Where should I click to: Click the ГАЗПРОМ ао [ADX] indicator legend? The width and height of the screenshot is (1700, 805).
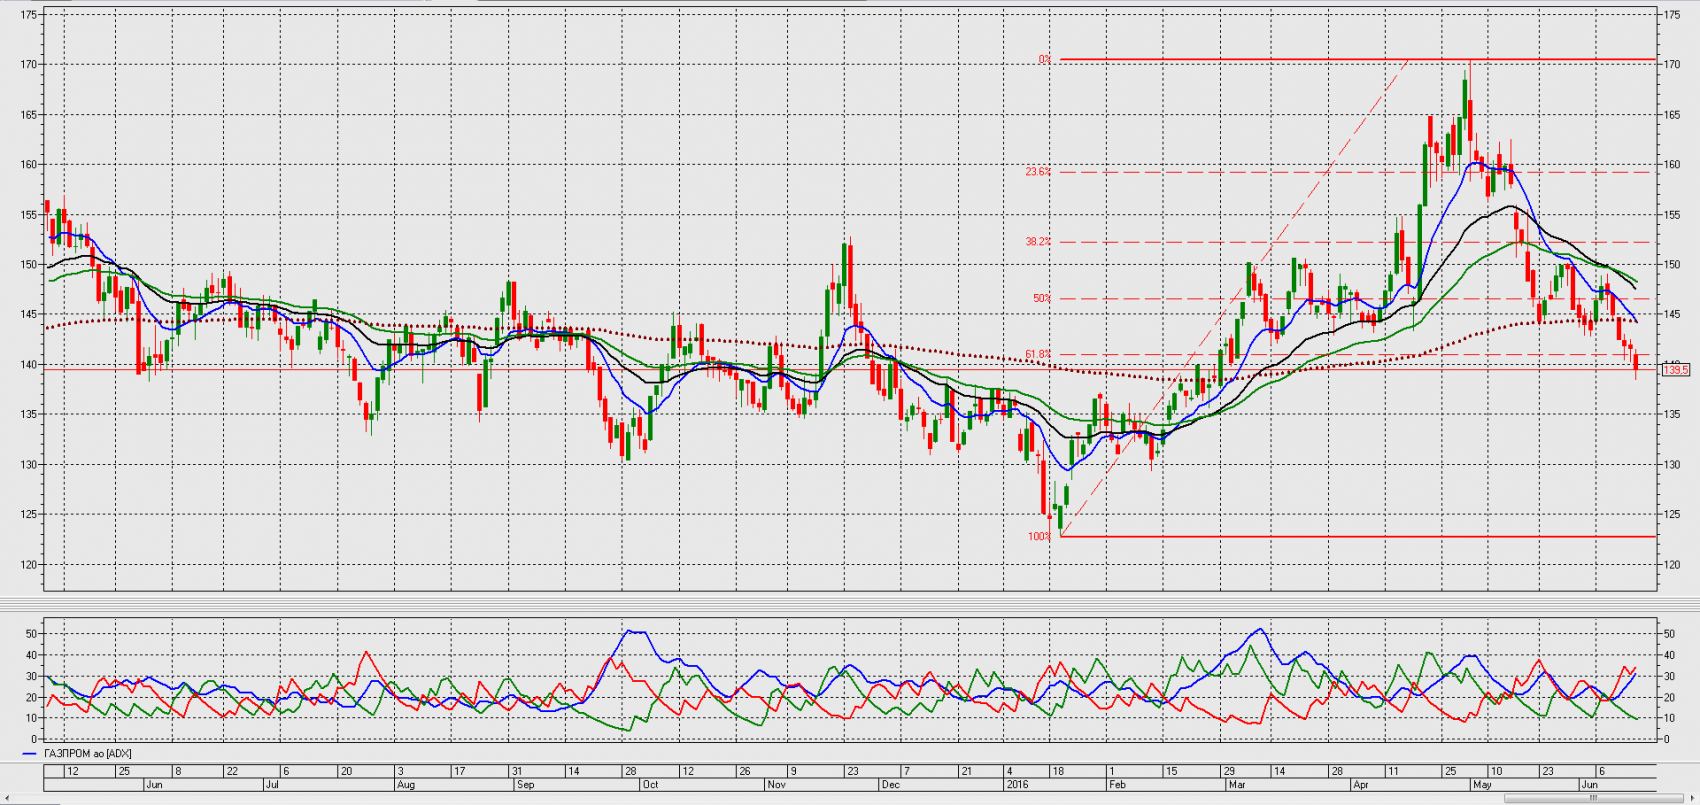[x=88, y=754]
